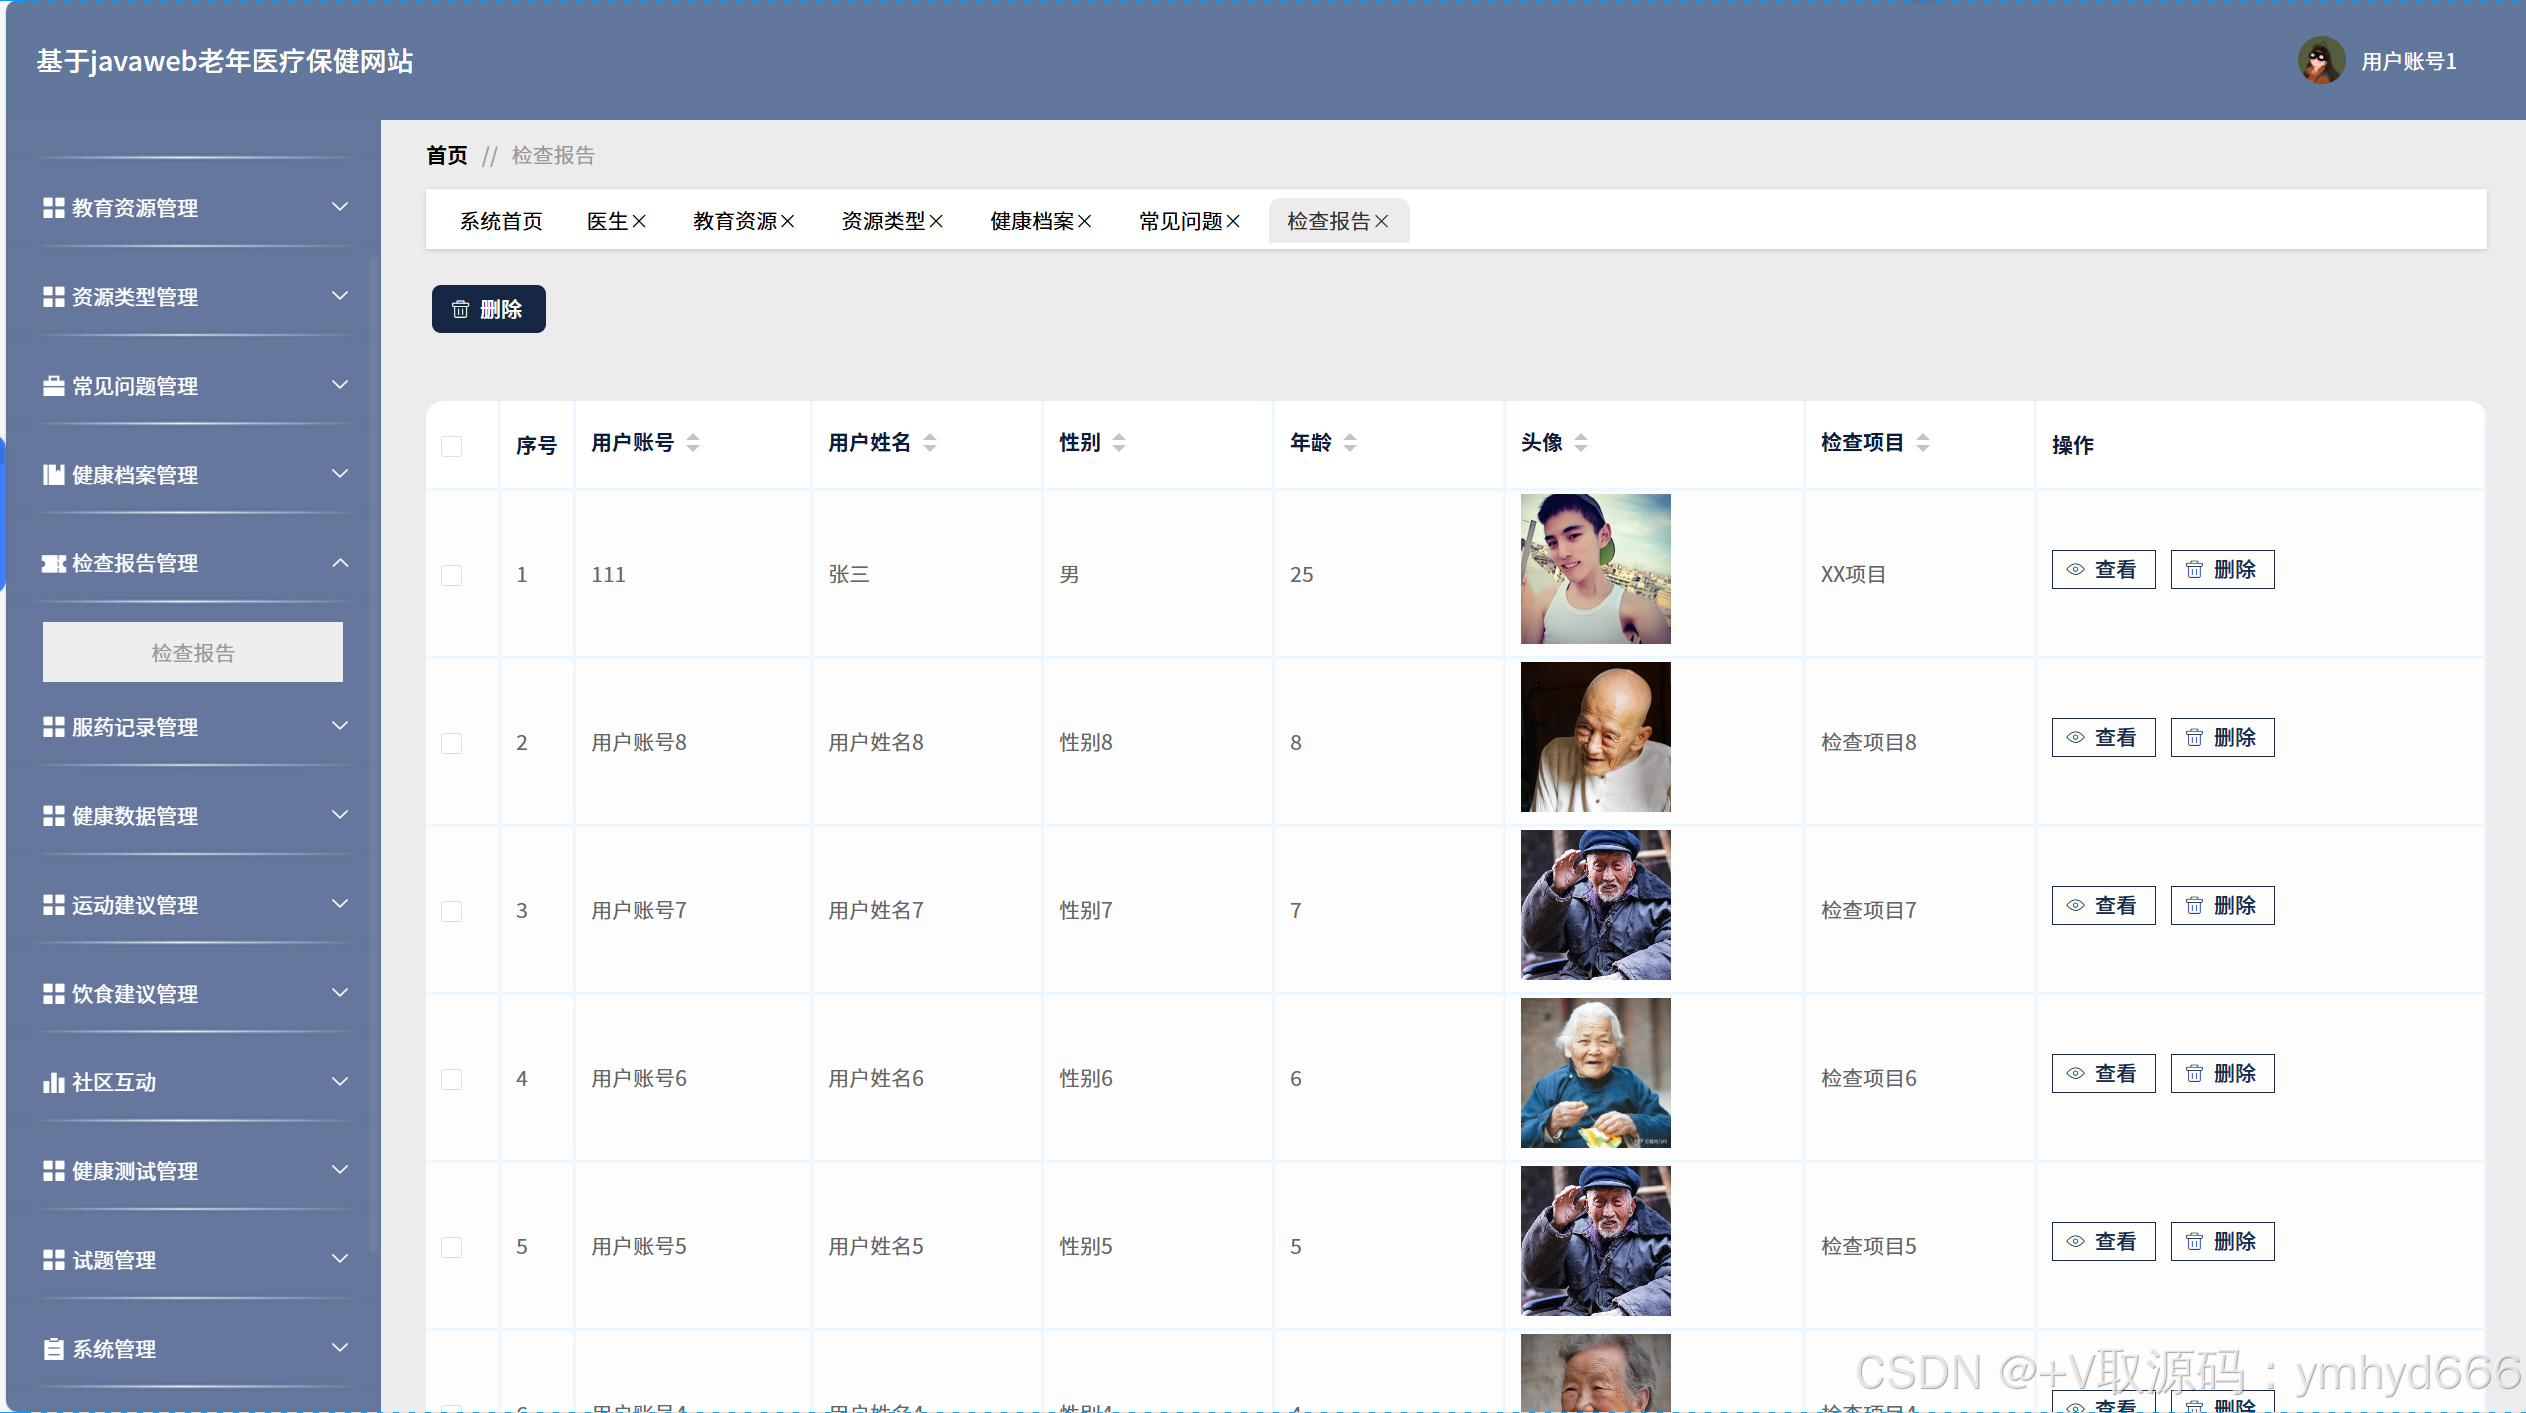Toggle the select-all header checkbox

[x=452, y=446]
